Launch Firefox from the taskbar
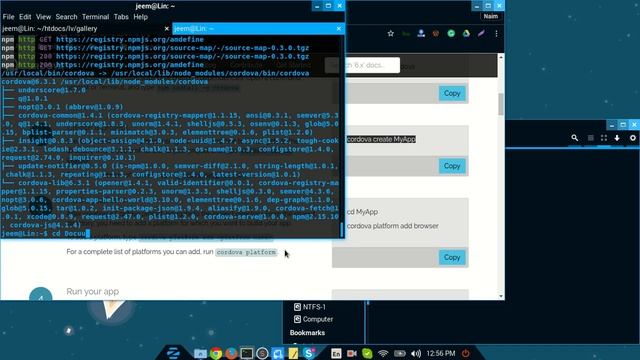Image resolution: width=640 pixels, height=360 pixels. 231,353
